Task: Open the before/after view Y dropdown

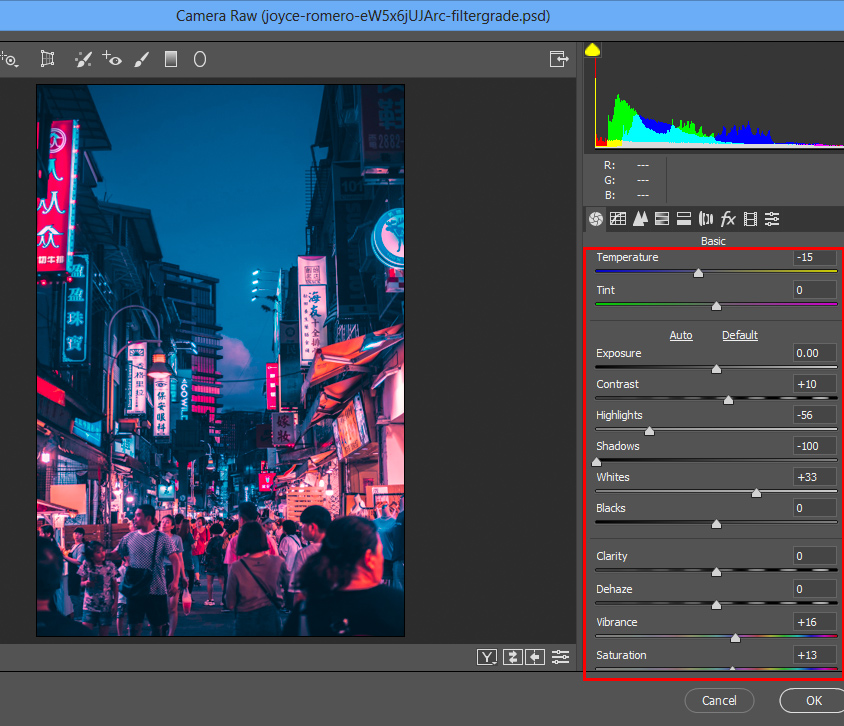Action: coord(487,657)
